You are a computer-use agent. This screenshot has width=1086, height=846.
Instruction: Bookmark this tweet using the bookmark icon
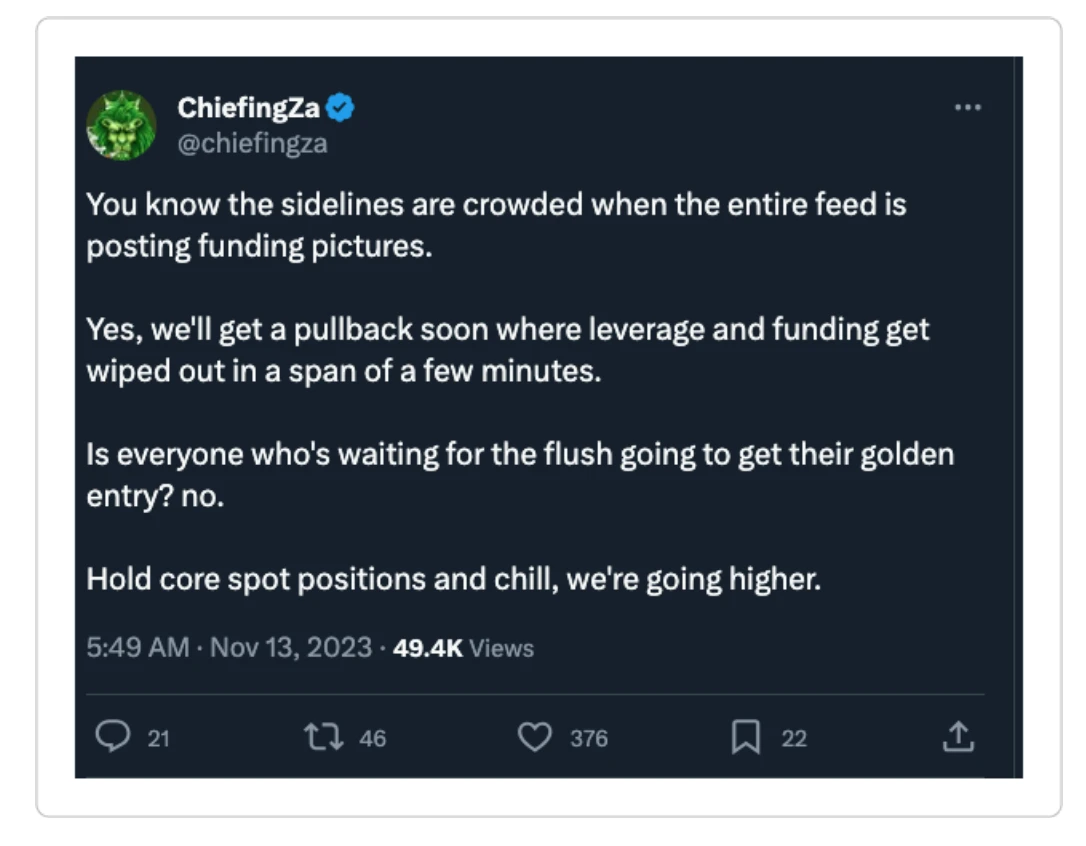[744, 738]
